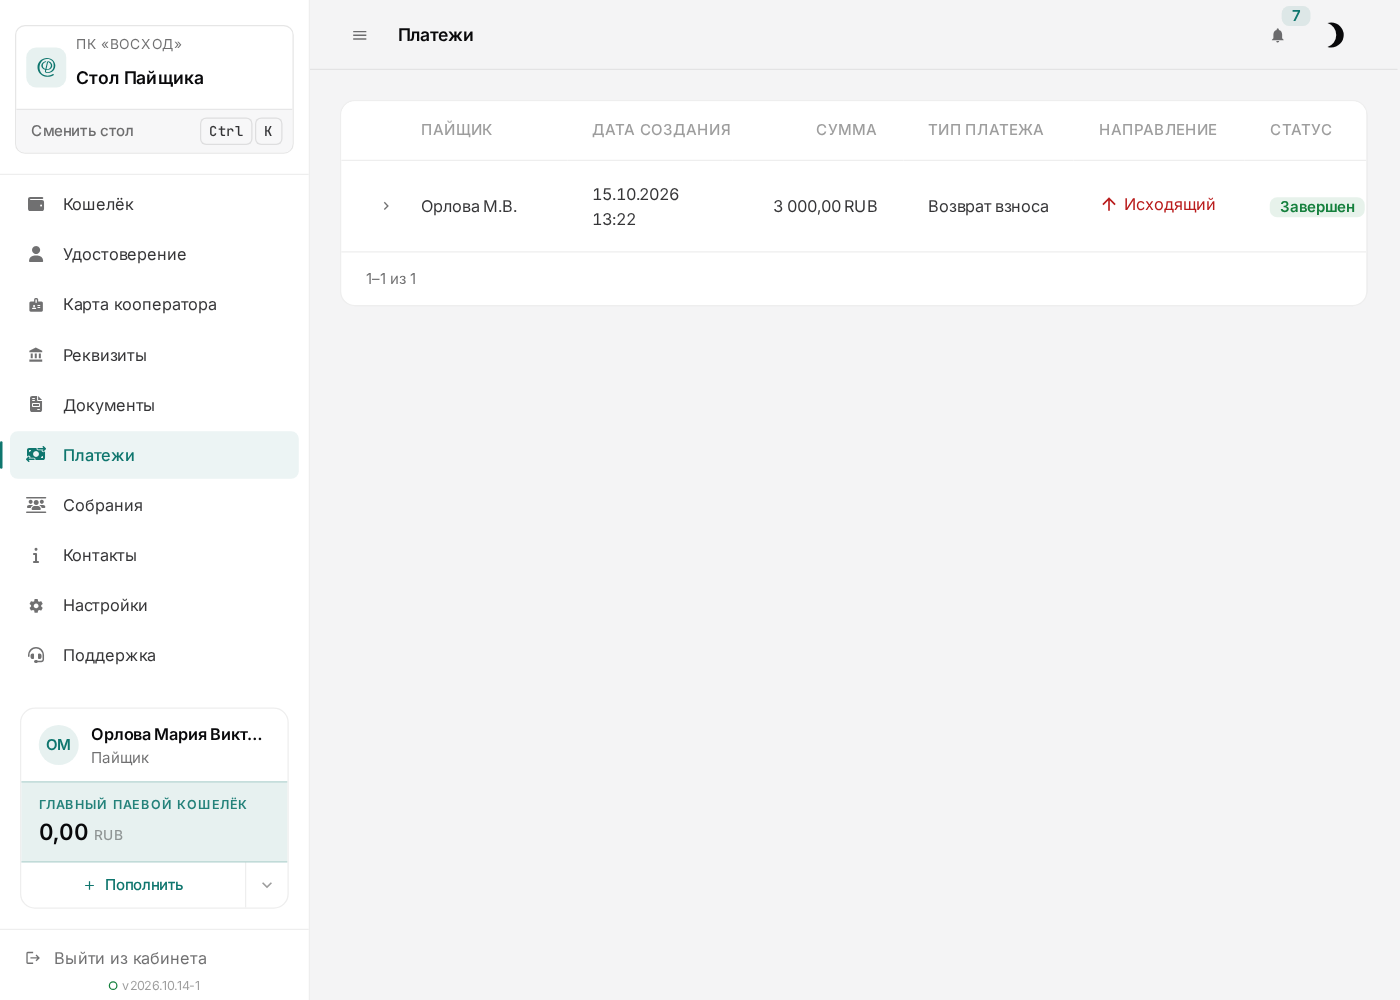Open Документы section
The width and height of the screenshot is (1400, 1000).
click(154, 405)
